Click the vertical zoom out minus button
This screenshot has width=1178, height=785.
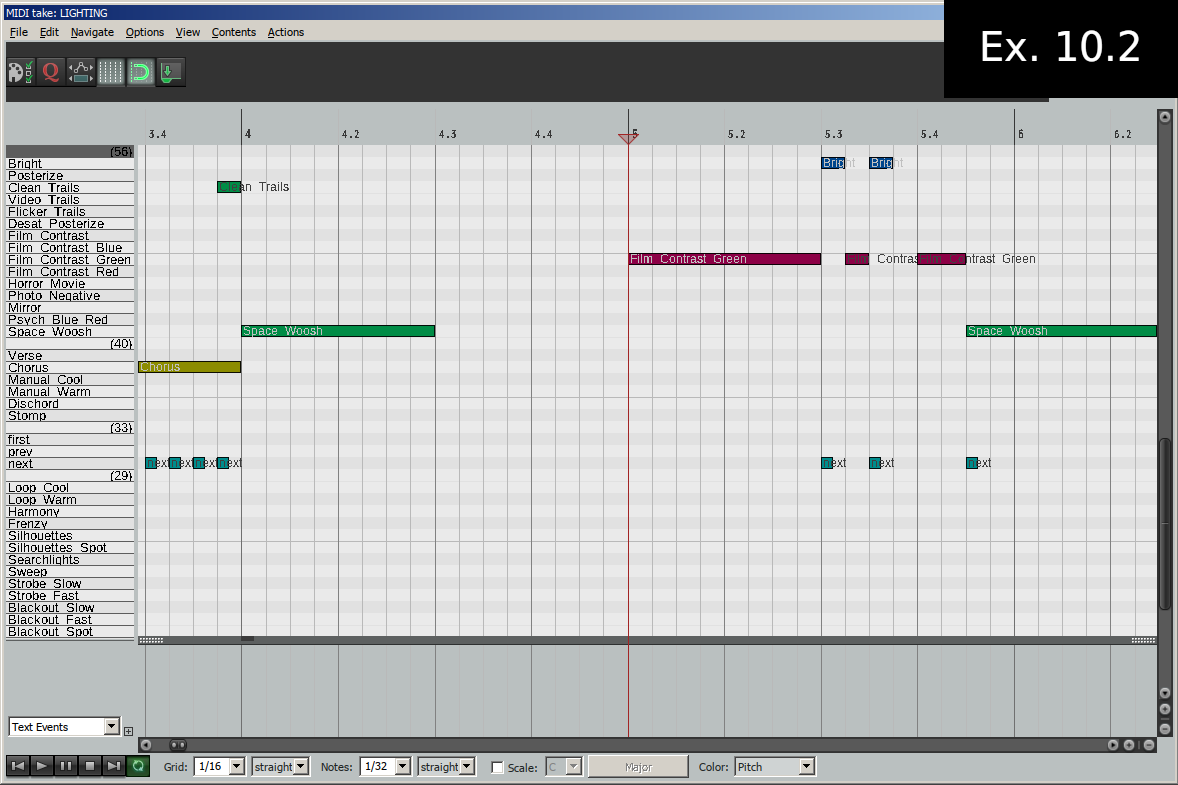click(1164, 728)
